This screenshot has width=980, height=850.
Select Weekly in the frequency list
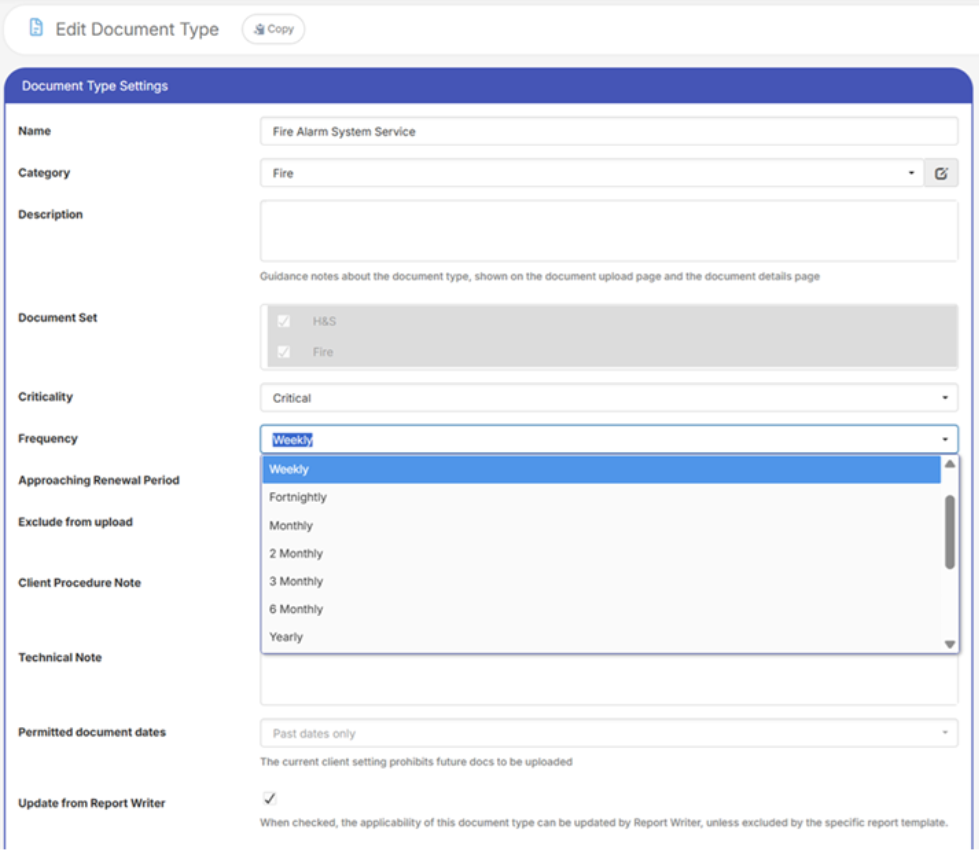pos(601,469)
